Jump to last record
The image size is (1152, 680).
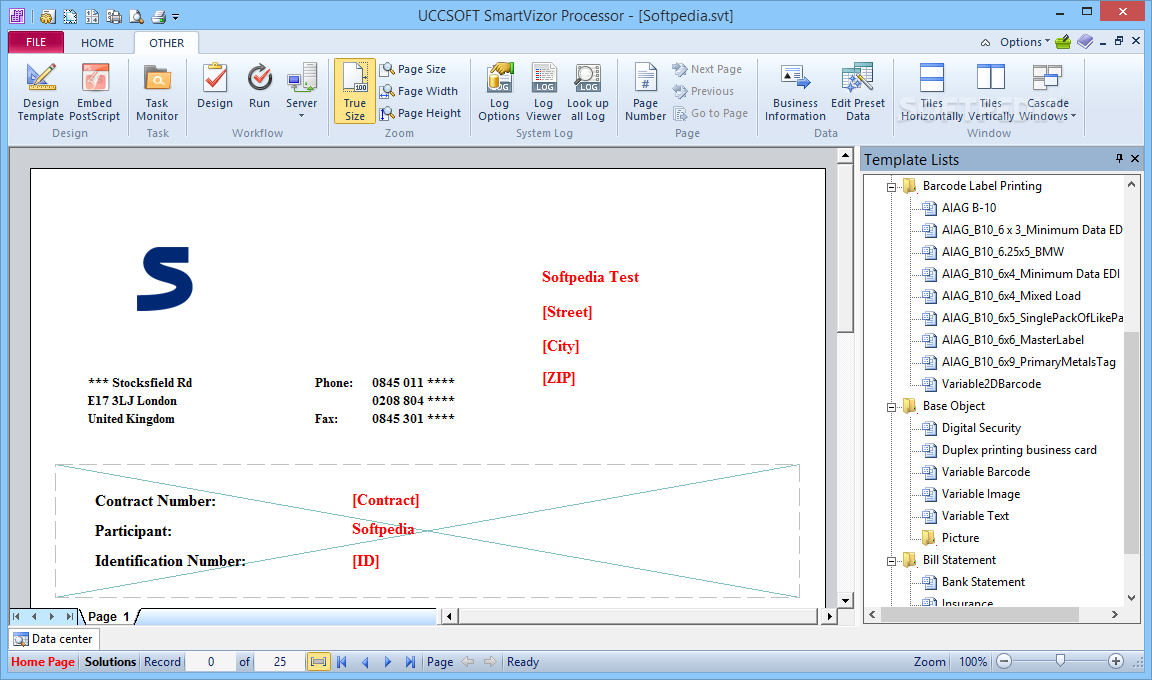[411, 662]
